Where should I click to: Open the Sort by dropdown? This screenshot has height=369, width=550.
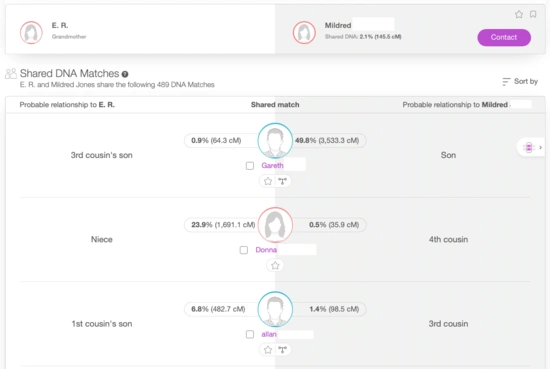(520, 81)
